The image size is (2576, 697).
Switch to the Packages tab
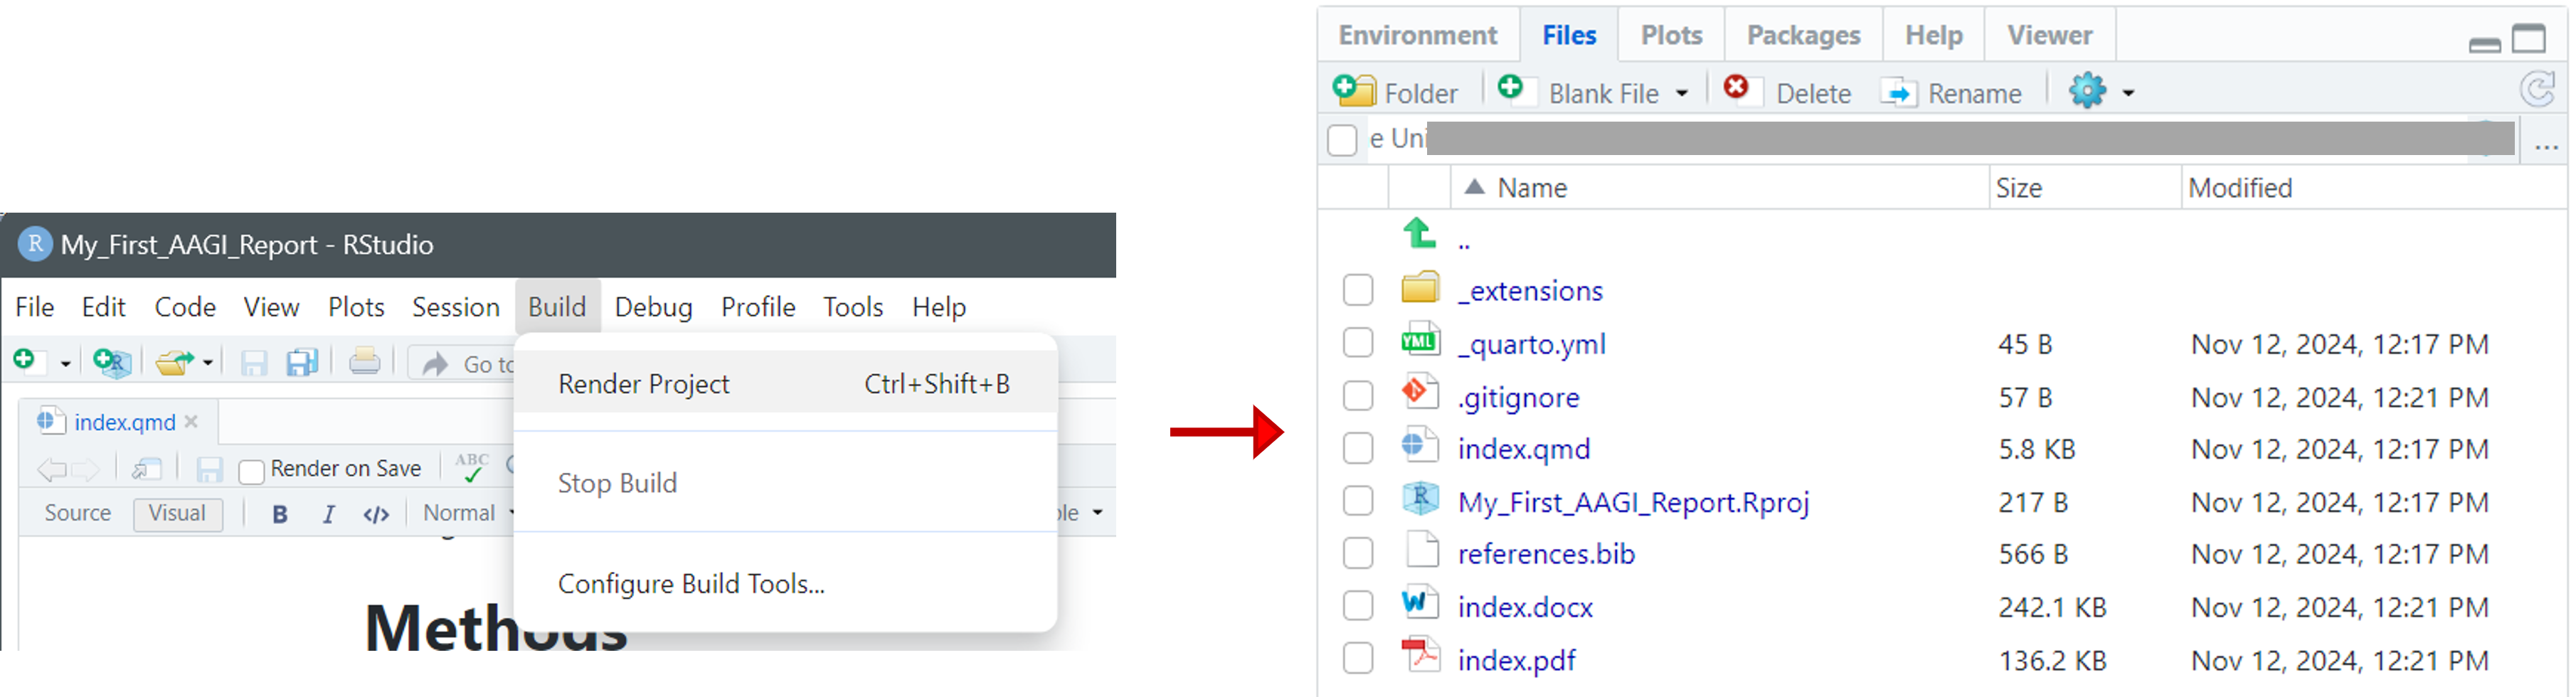pyautogui.click(x=1802, y=36)
